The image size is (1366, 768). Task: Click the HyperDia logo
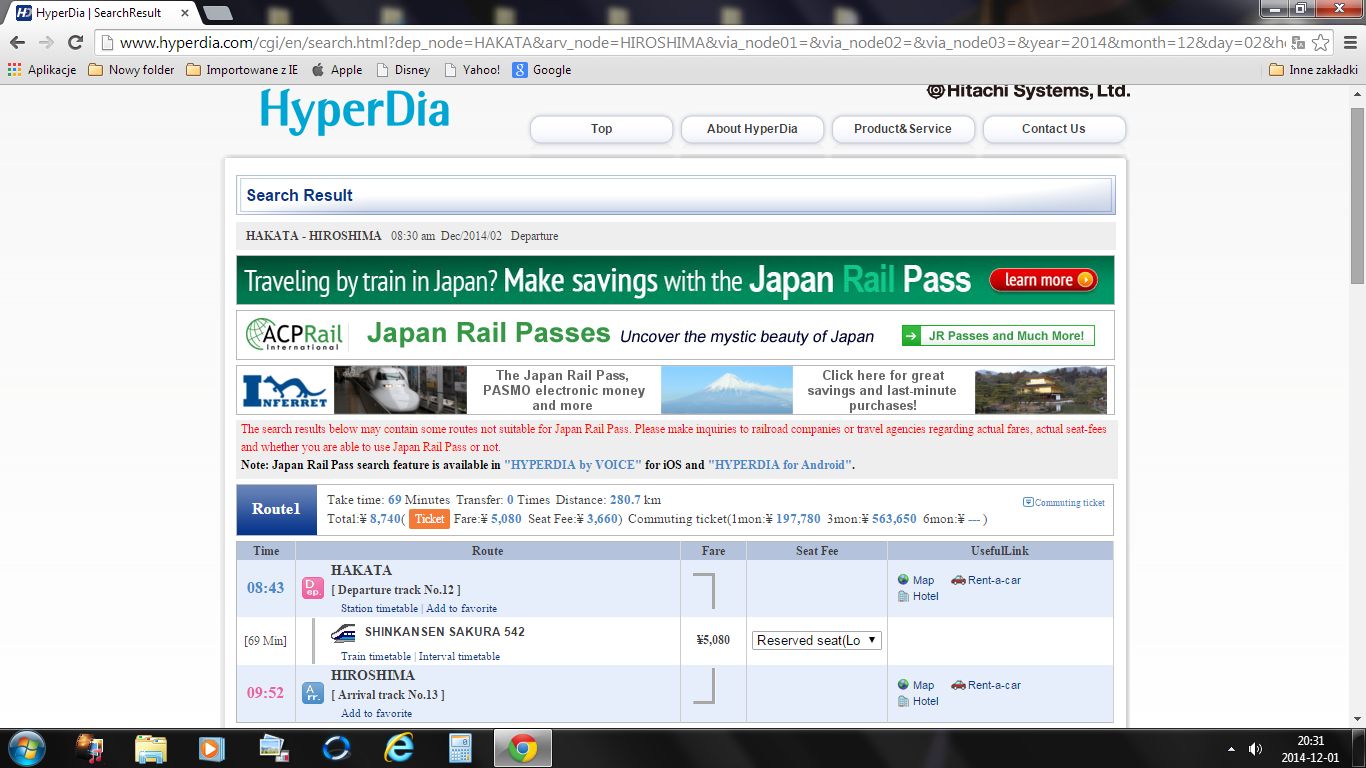[x=355, y=110]
